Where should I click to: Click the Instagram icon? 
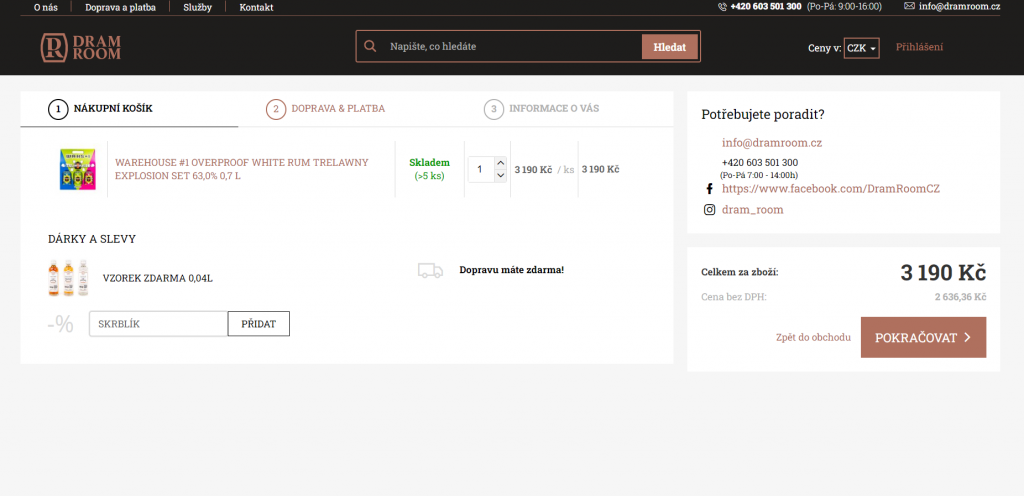tap(709, 209)
